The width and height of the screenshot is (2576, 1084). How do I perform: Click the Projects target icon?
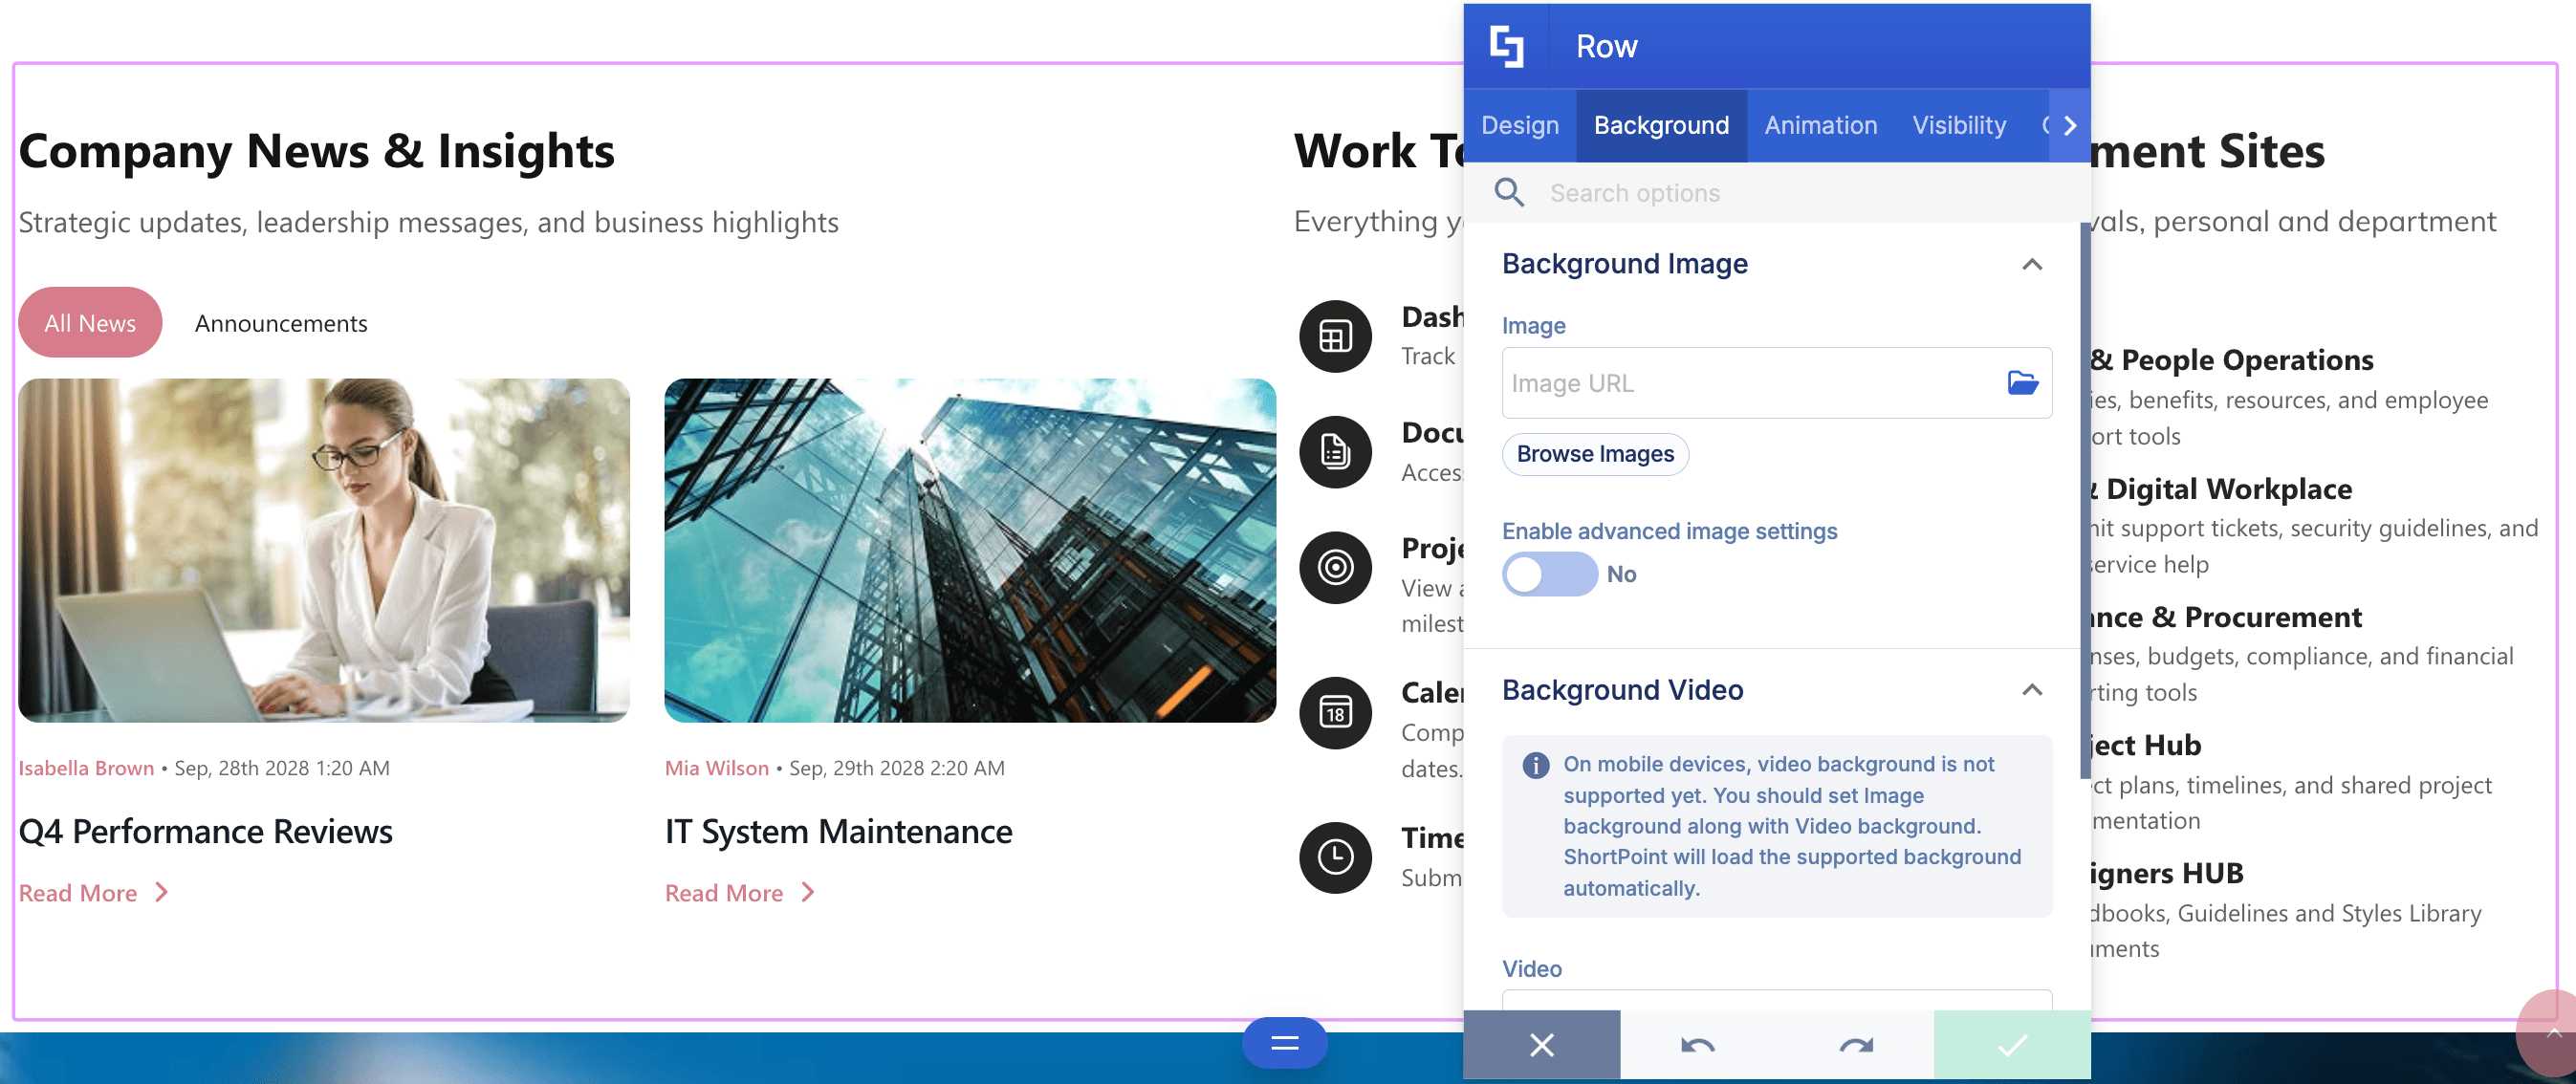pyautogui.click(x=1335, y=567)
